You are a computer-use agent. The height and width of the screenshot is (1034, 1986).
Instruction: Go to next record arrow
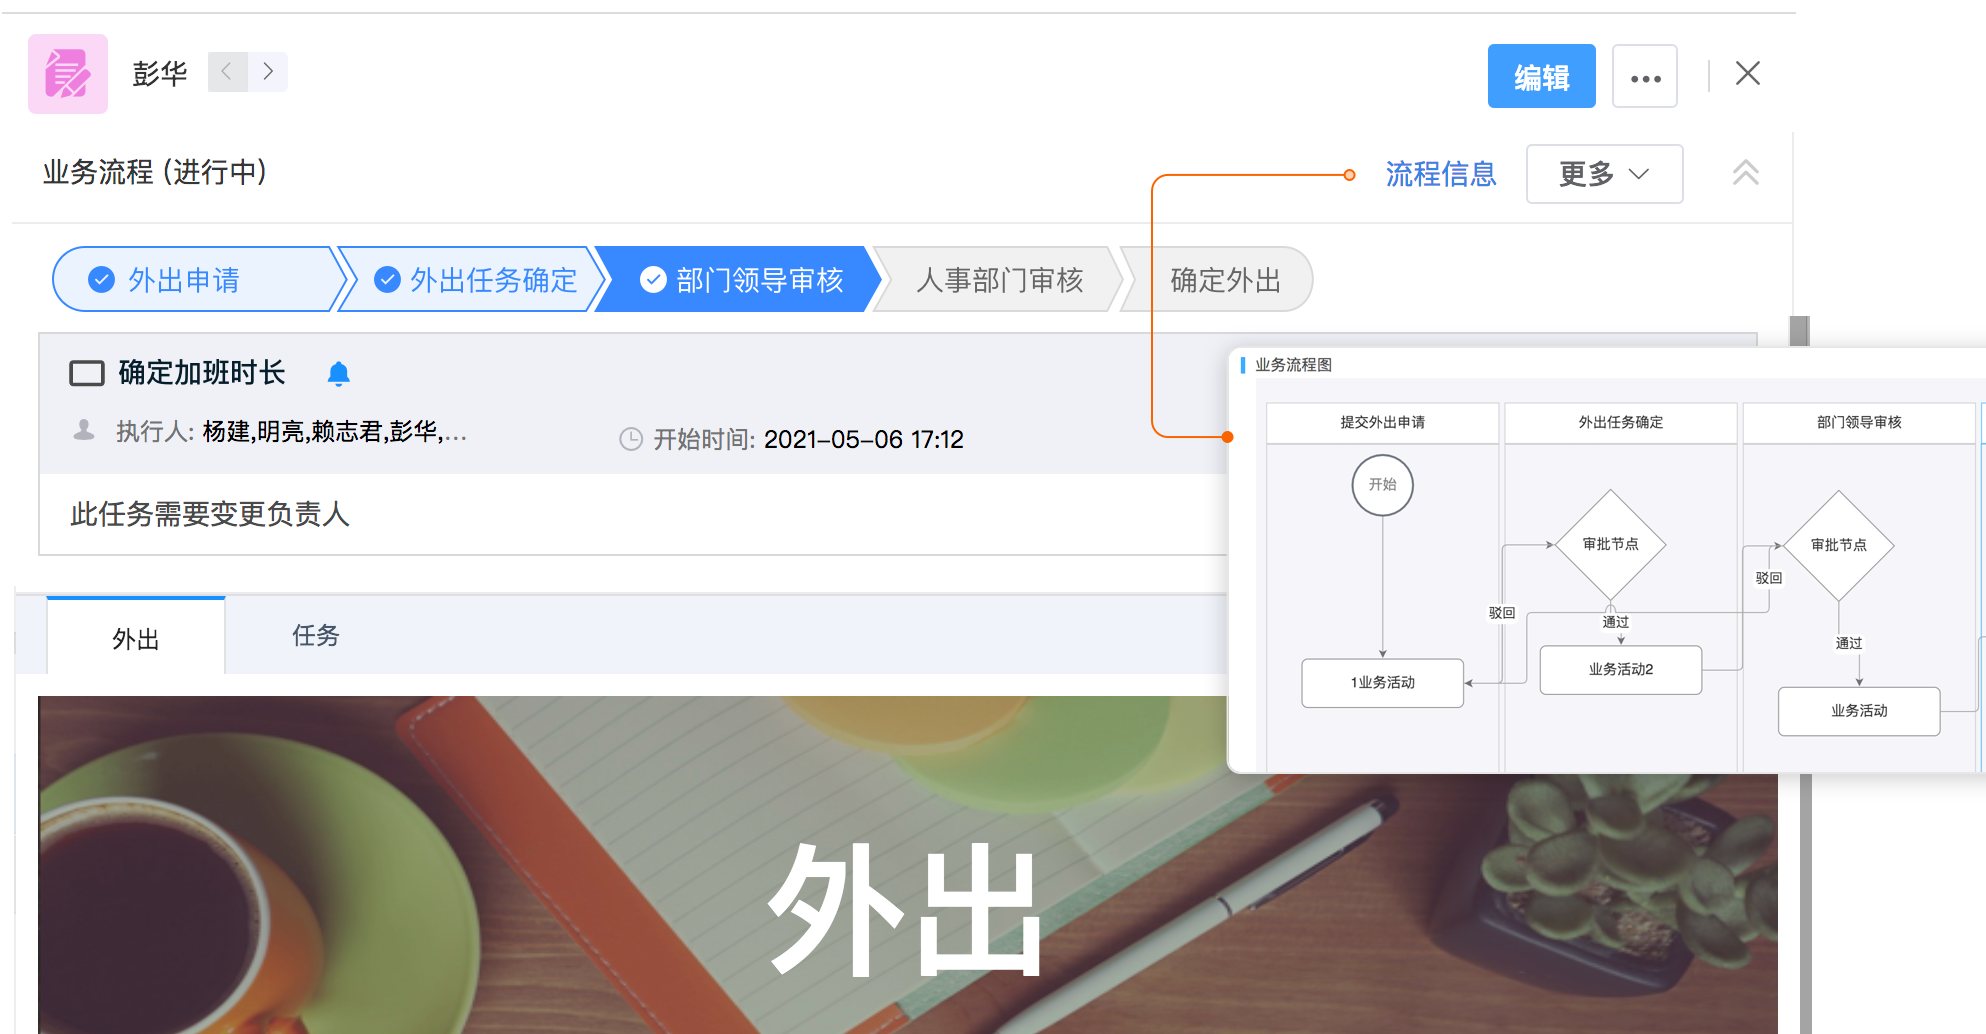[x=268, y=72]
